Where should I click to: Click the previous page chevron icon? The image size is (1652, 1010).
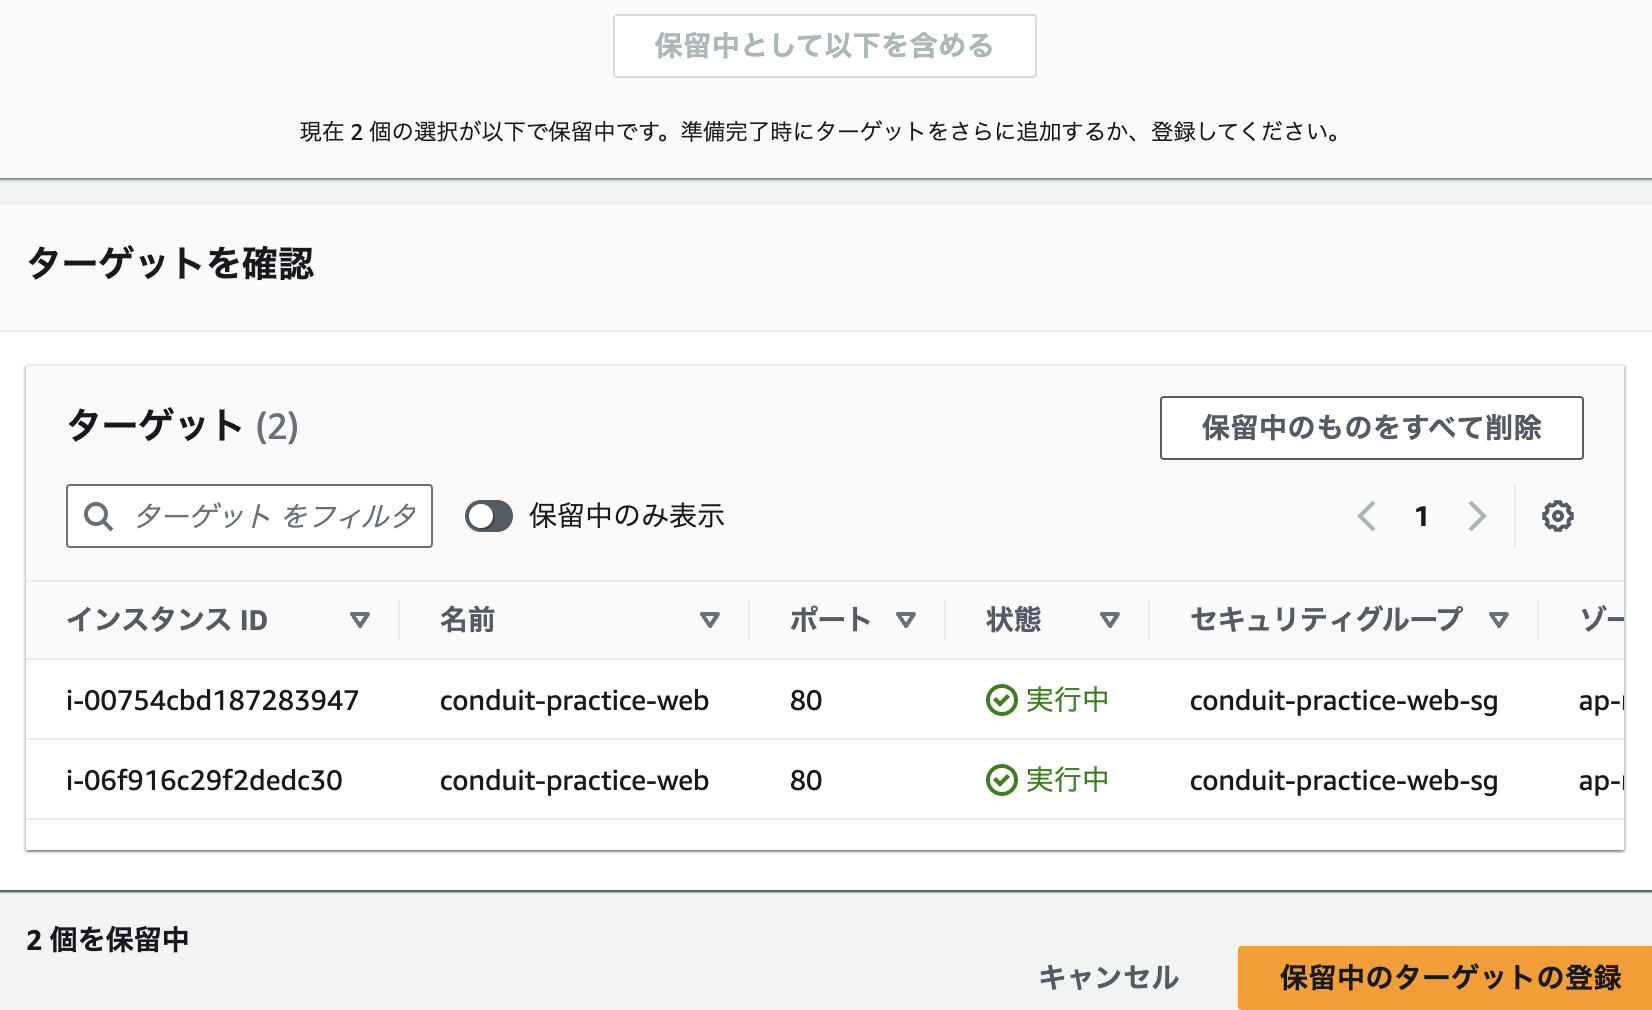[1366, 516]
